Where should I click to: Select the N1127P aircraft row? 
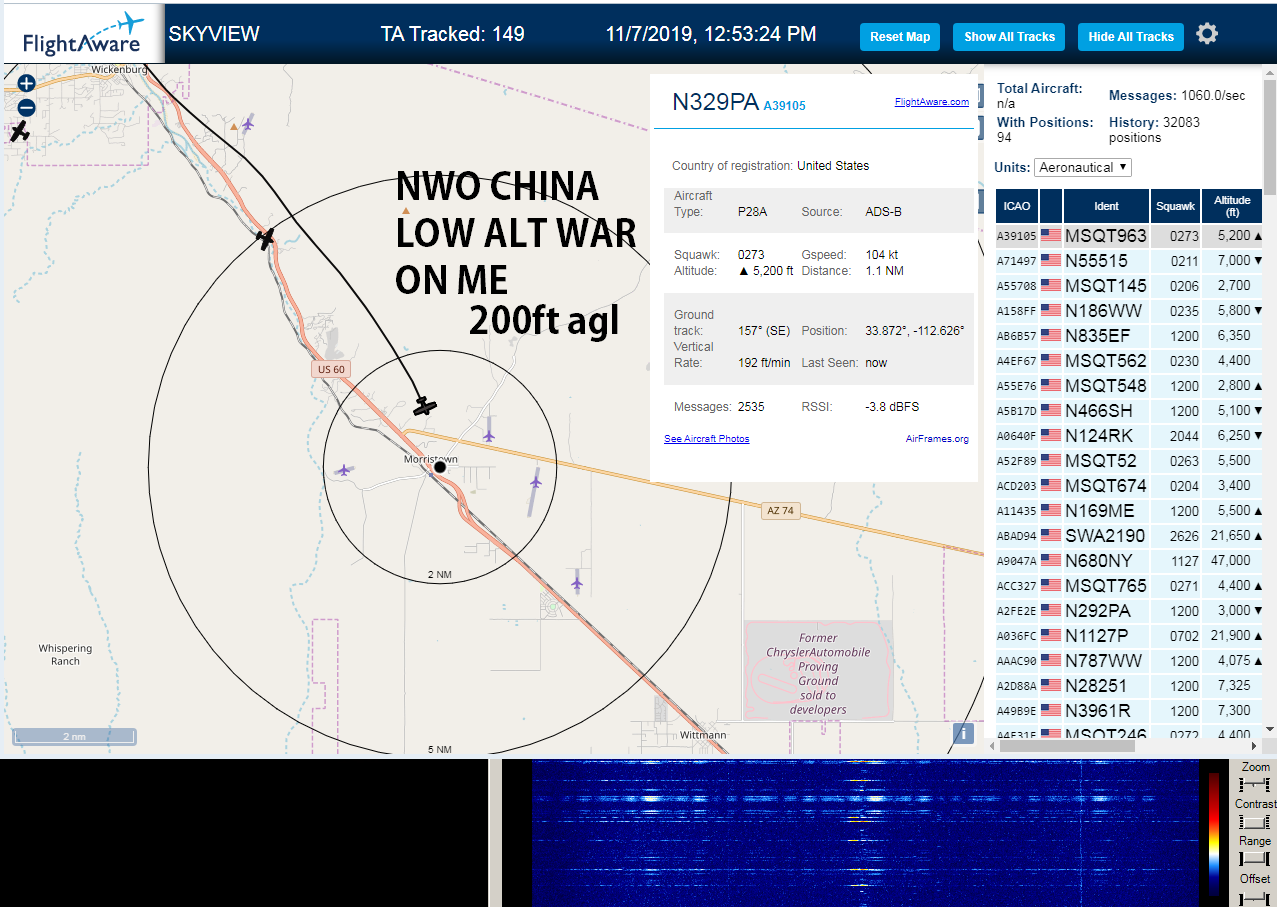point(1129,636)
